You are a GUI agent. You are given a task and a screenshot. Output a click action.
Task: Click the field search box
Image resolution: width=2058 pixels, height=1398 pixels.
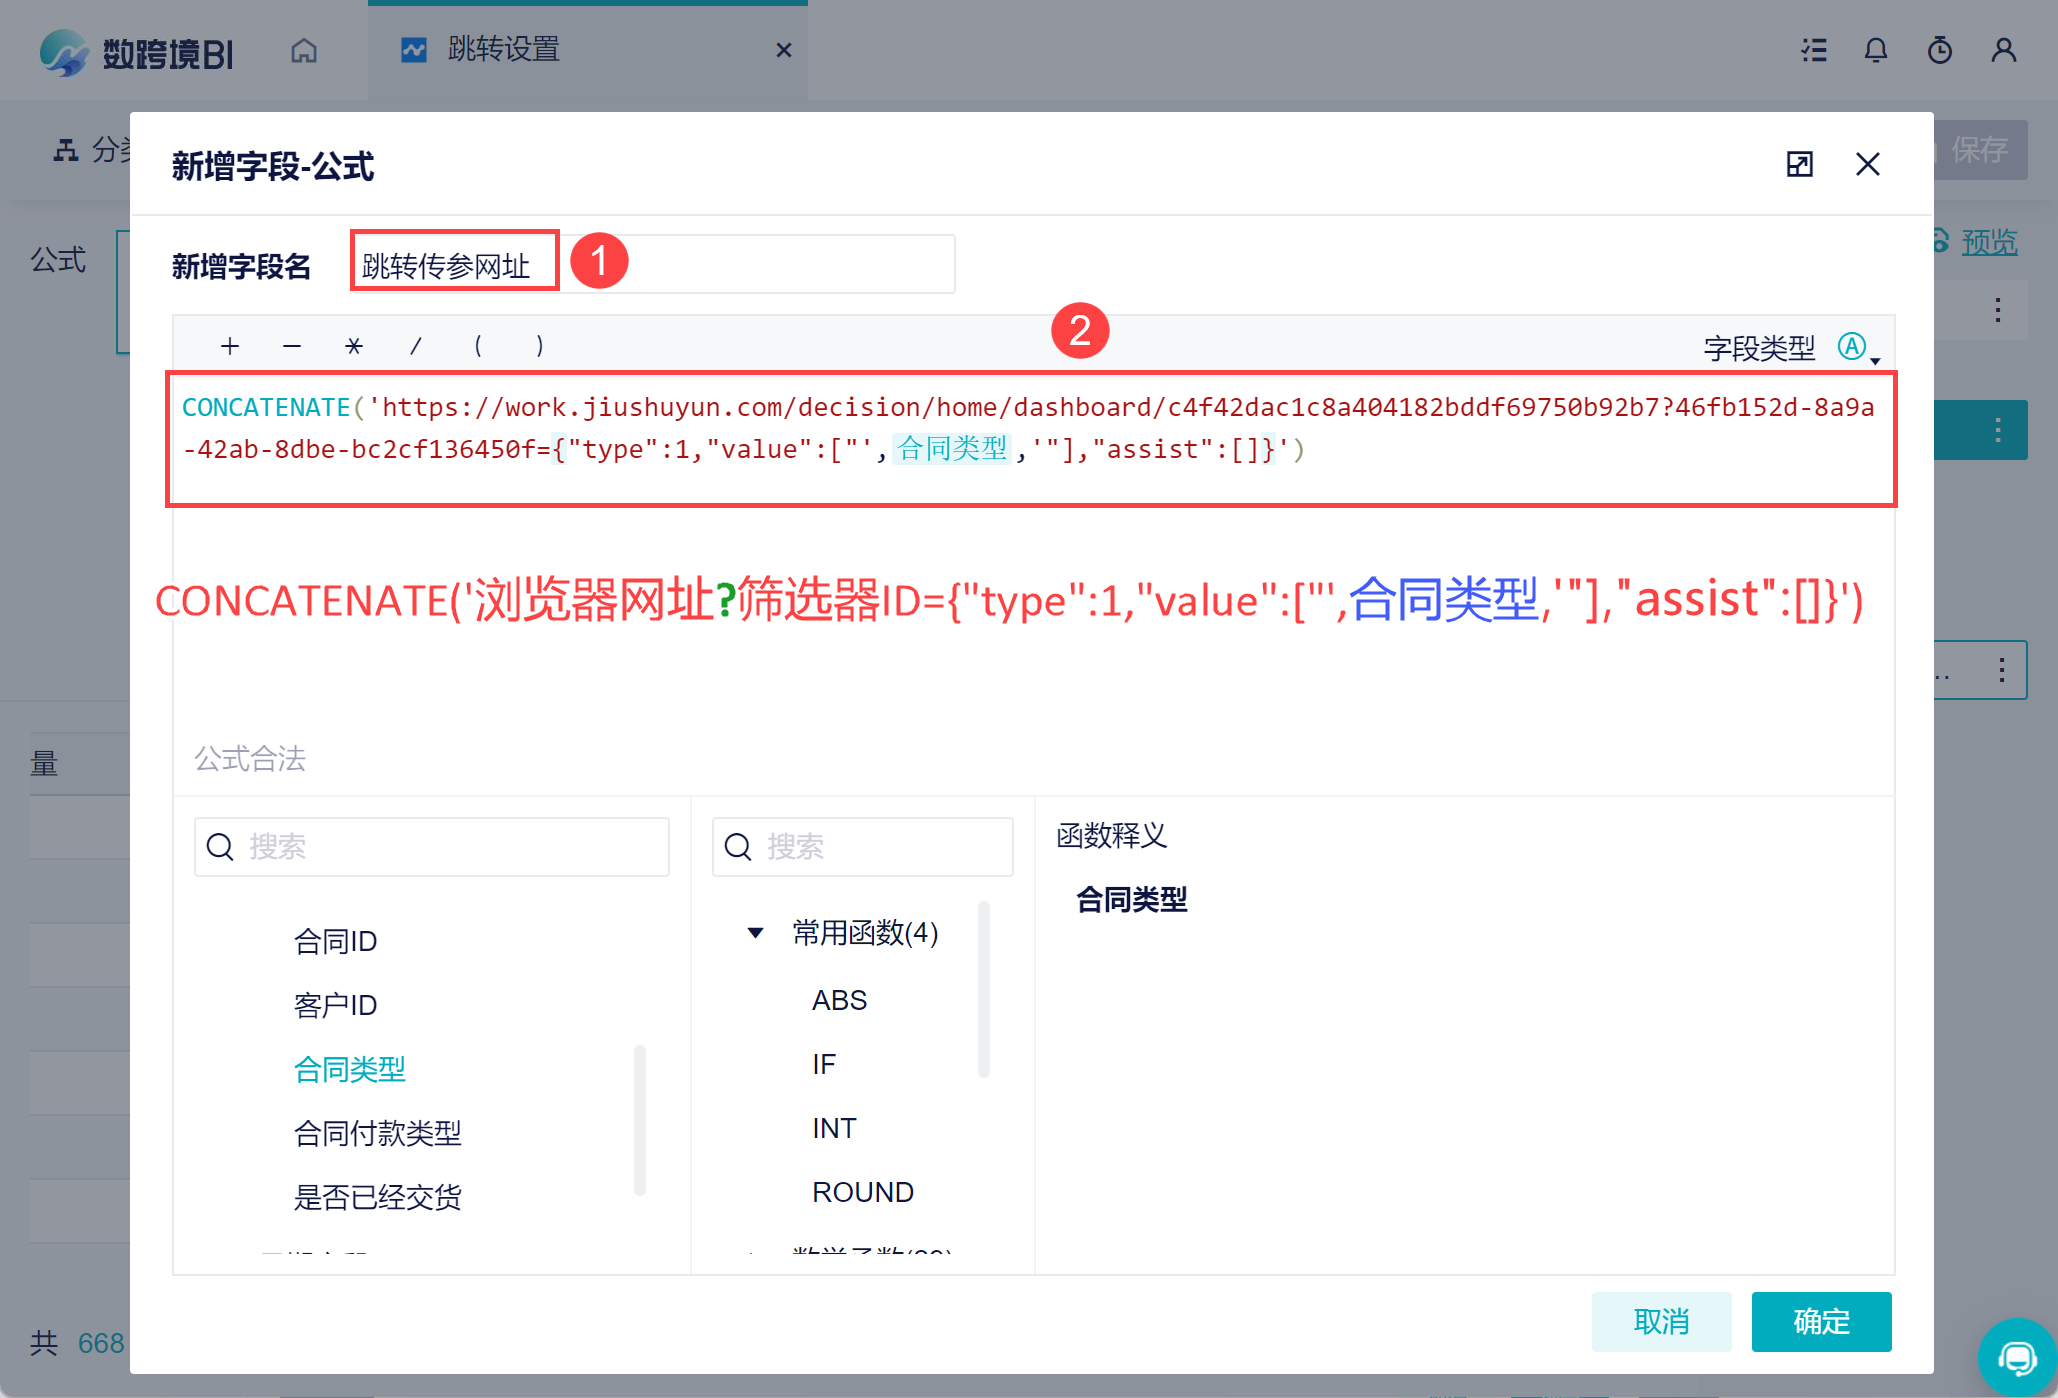[432, 847]
